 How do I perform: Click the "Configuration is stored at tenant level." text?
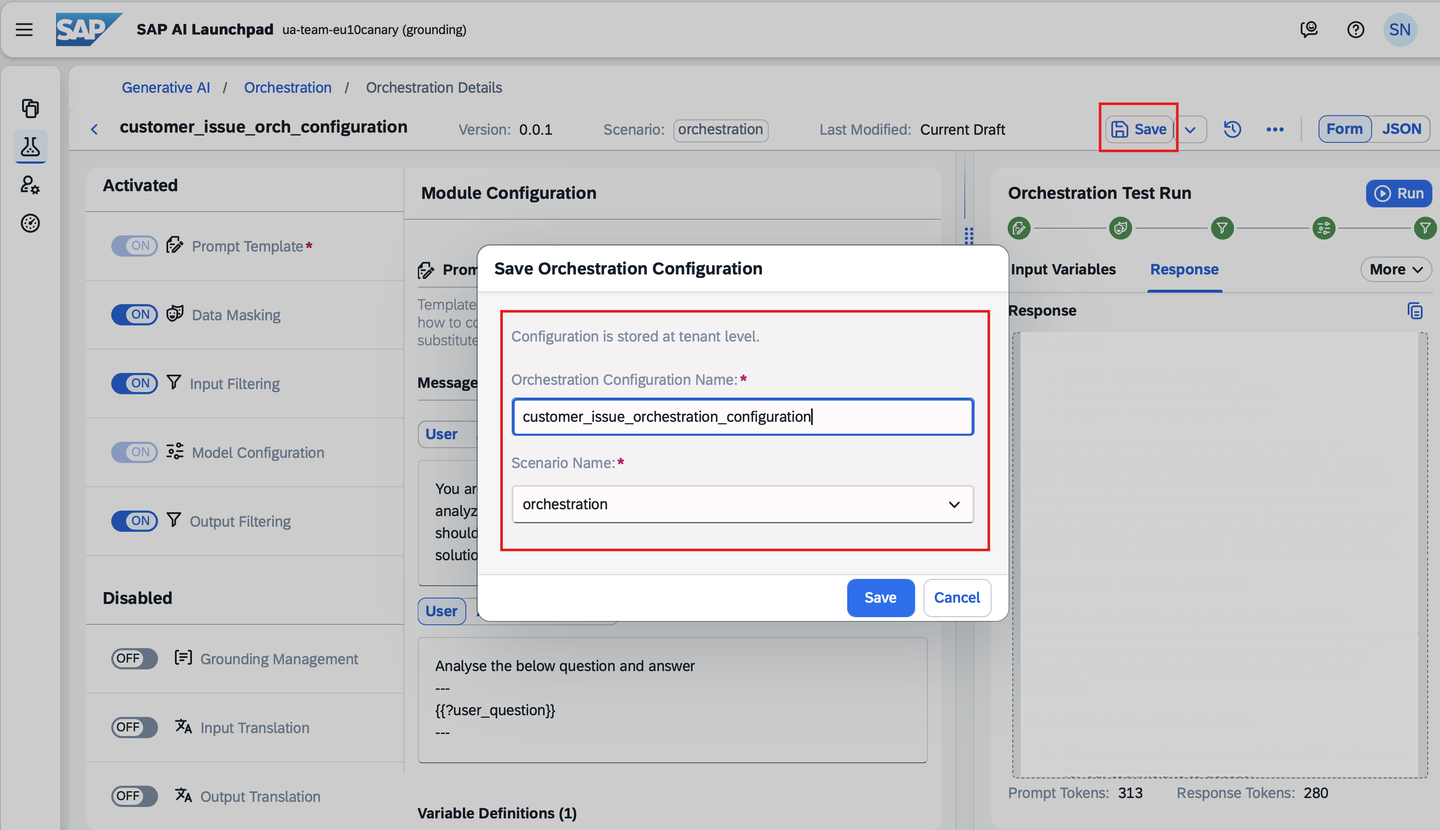pyautogui.click(x=635, y=336)
